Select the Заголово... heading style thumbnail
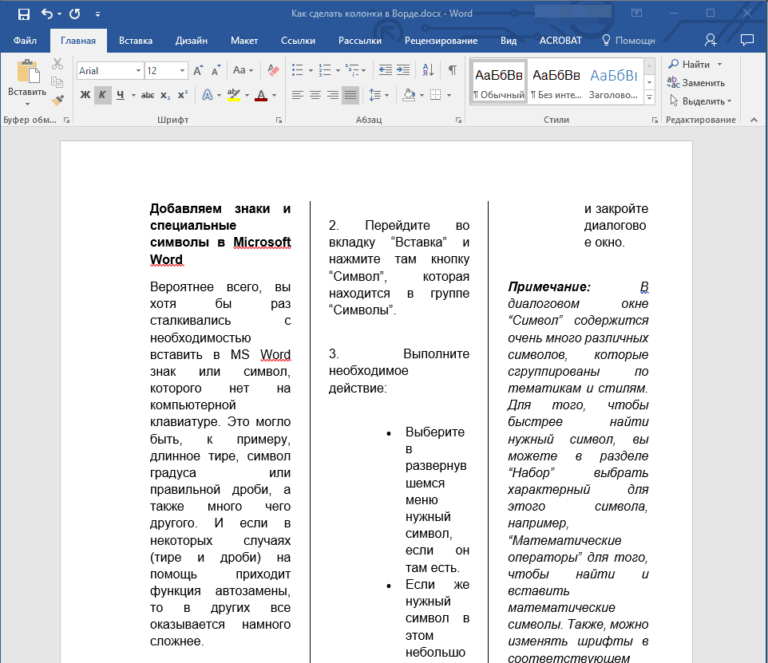Image resolution: width=768 pixels, height=663 pixels. [613, 82]
